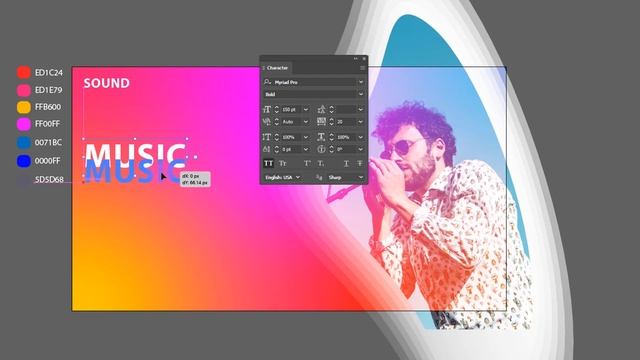
Task: Click the baseline shift stepper arrows
Action: [x=276, y=149]
